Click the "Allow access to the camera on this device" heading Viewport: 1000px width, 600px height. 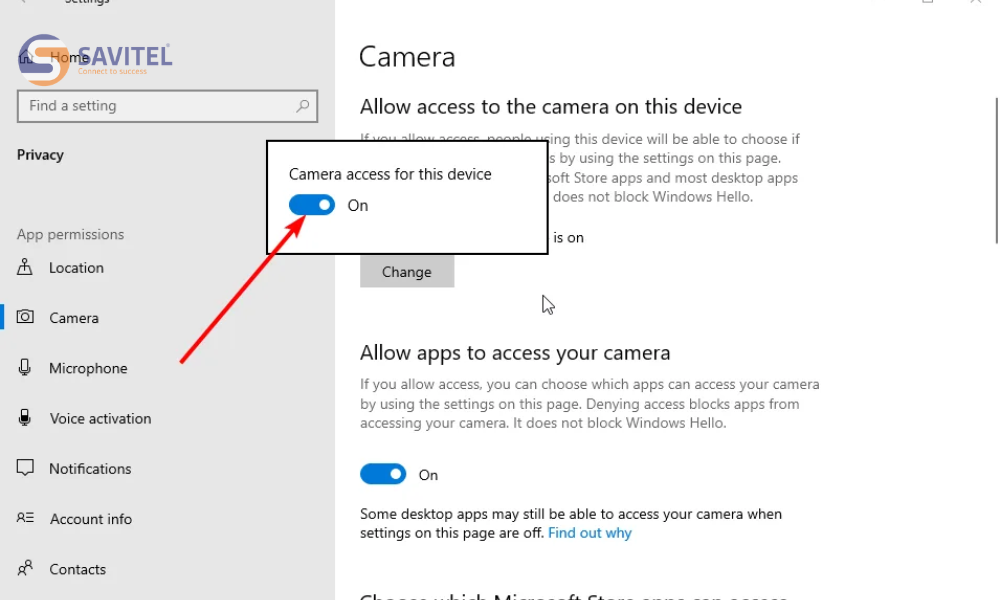click(x=550, y=106)
